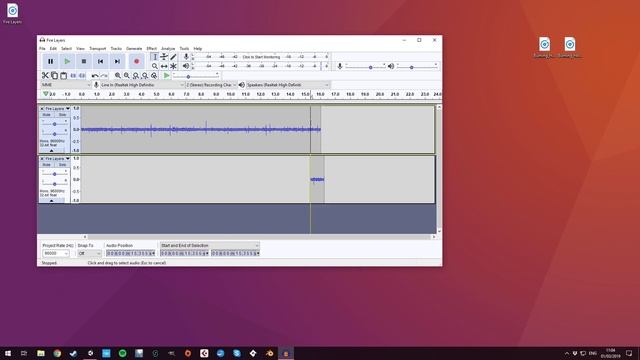
Task: Click the playback meter speaker icon
Action: tap(186, 66)
